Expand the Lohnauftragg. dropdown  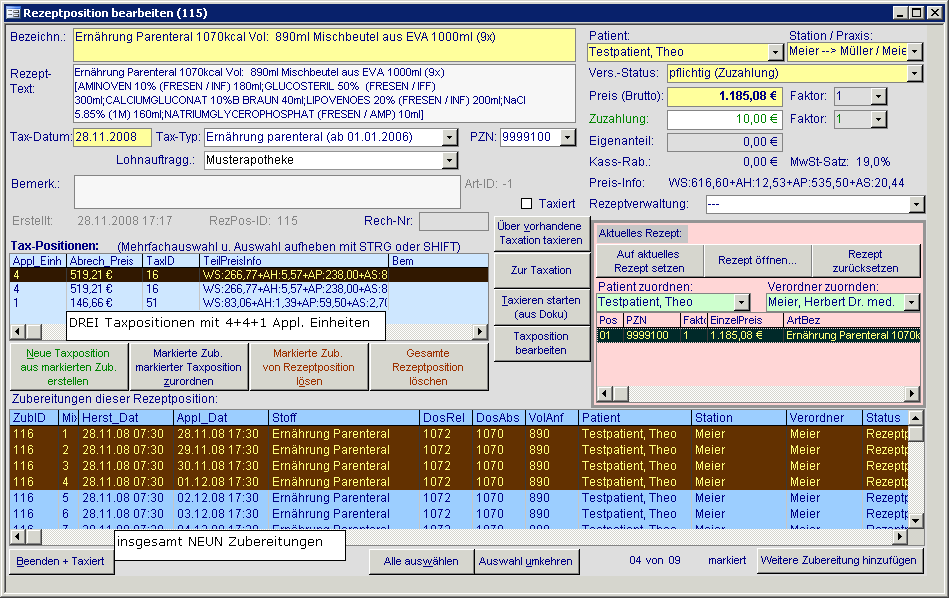(448, 160)
